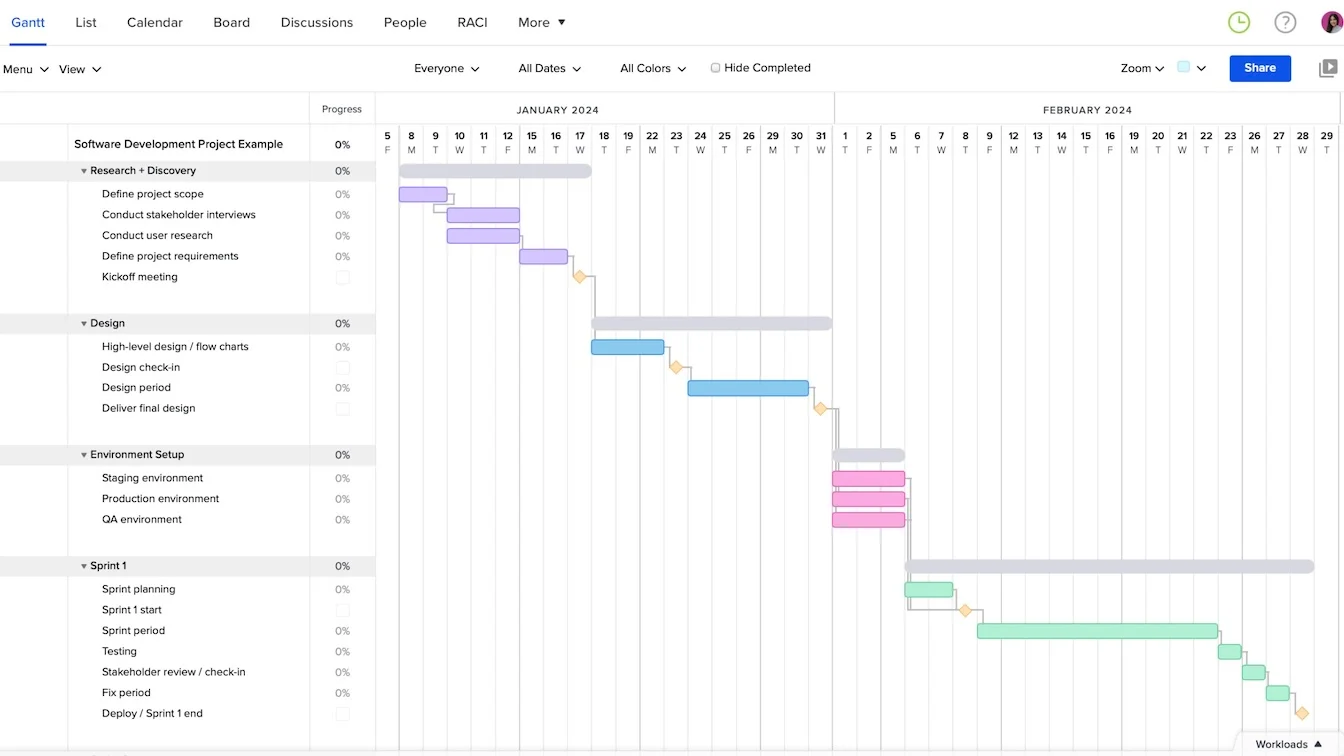This screenshot has width=1344, height=756.
Task: Check the Deploy / Sprint 1 end checkbox
Action: [343, 714]
